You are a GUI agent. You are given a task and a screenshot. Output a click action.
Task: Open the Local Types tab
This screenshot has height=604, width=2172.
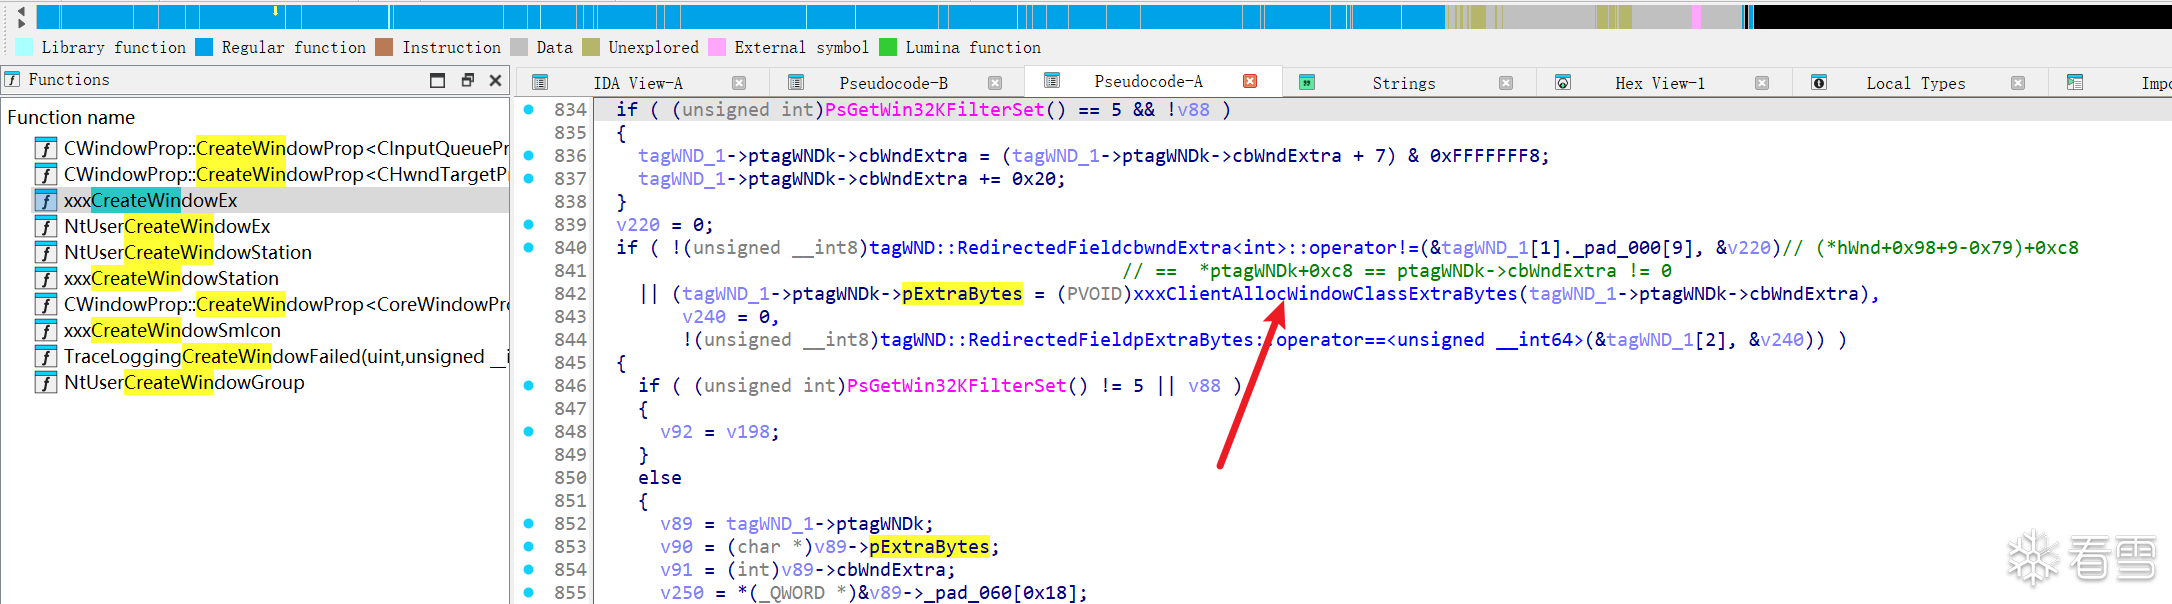pyautogui.click(x=1915, y=83)
